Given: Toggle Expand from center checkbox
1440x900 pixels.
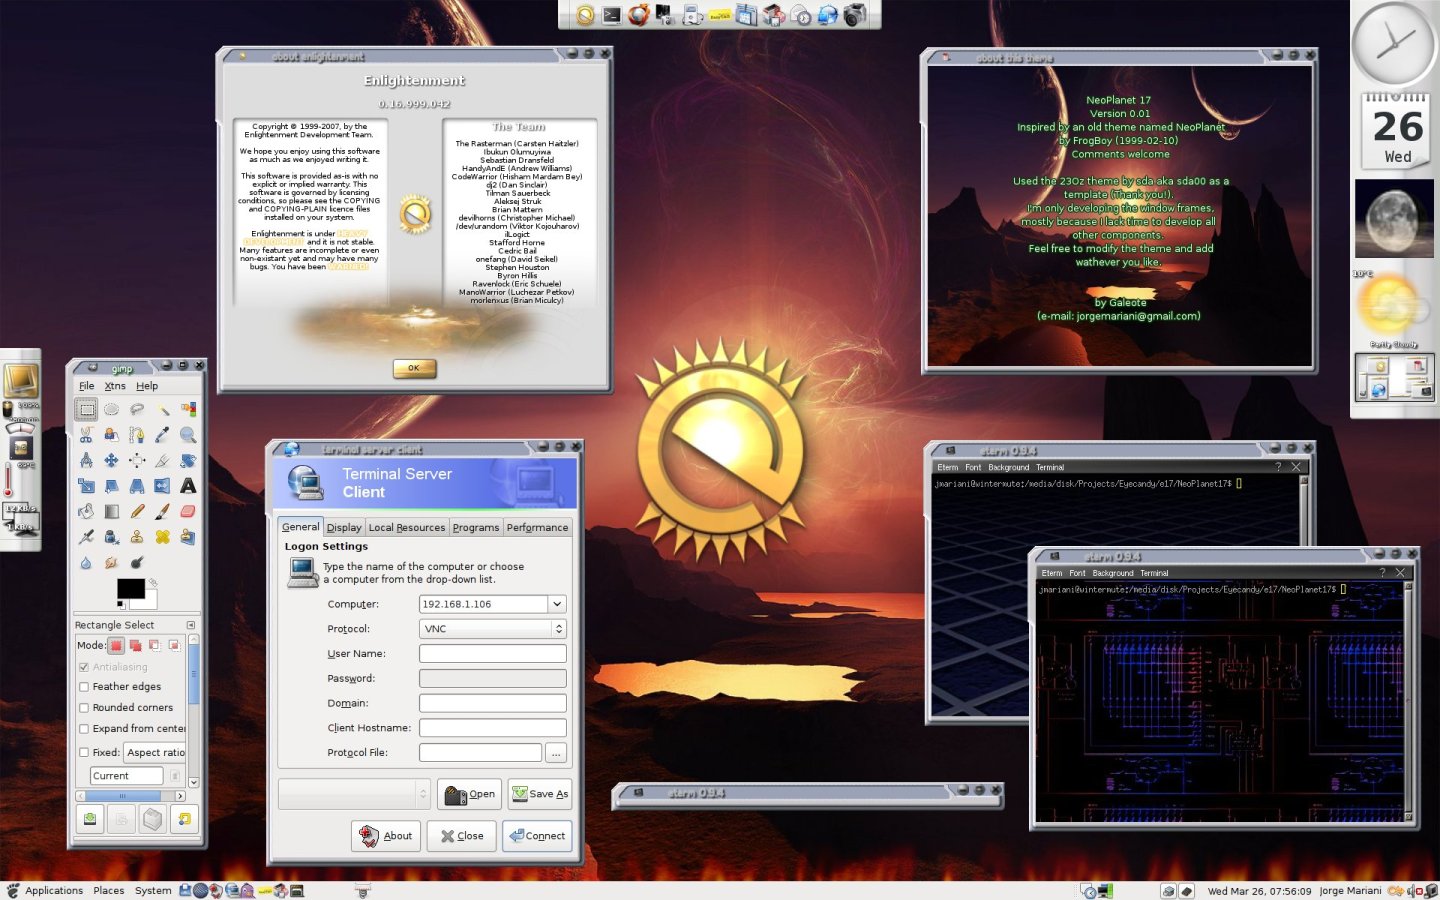Looking at the screenshot, I should click(84, 729).
